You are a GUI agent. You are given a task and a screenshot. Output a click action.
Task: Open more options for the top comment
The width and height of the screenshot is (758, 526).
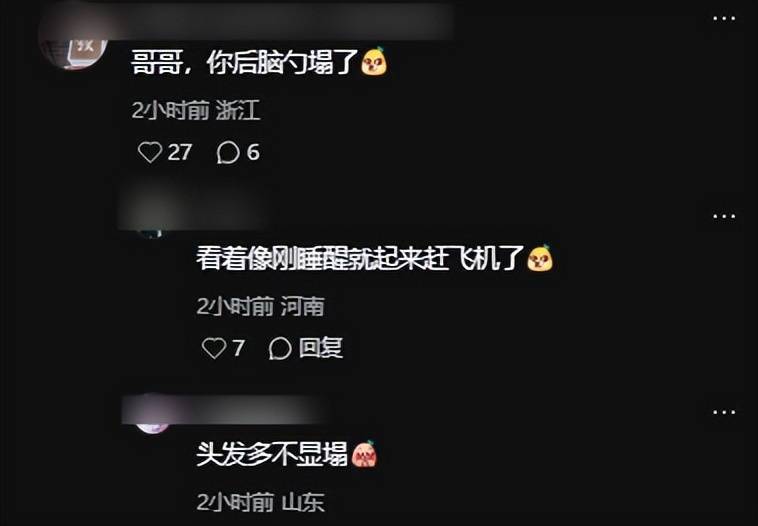(724, 18)
